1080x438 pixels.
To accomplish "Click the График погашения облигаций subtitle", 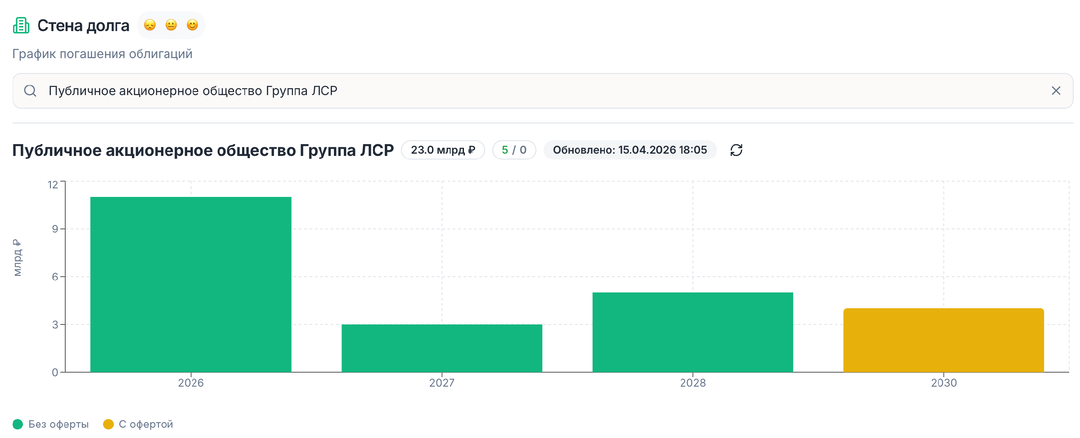I will [102, 54].
